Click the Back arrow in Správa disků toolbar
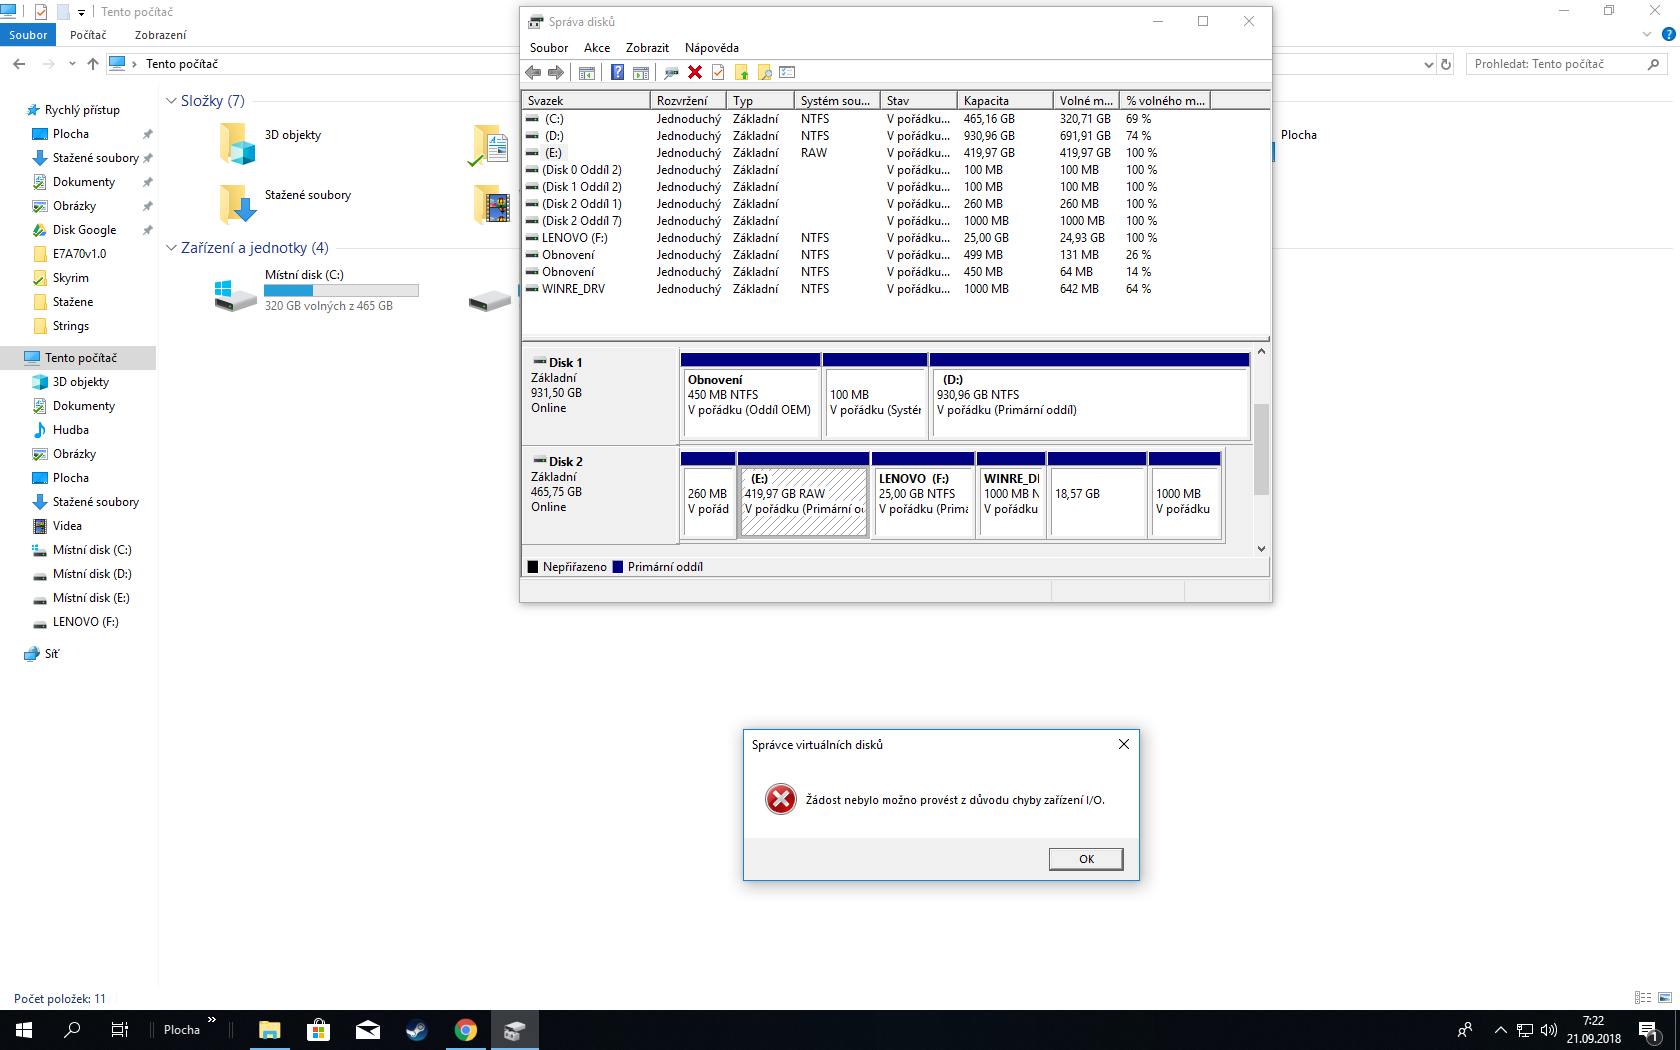 pyautogui.click(x=533, y=72)
